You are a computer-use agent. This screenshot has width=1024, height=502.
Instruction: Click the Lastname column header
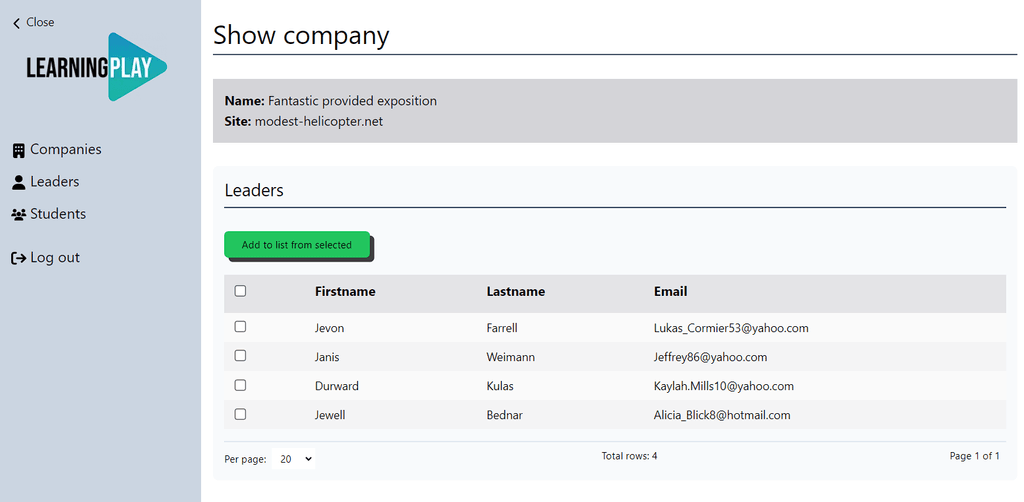(x=515, y=292)
